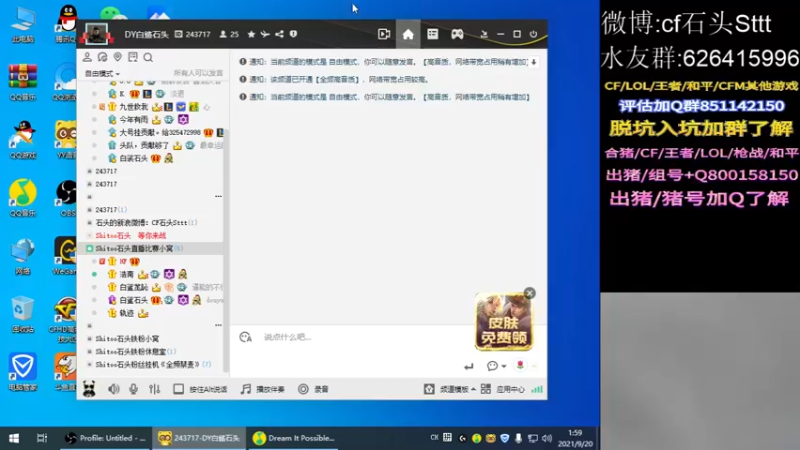This screenshot has width=800, height=450.
Task: Send a flower gift icon
Action: point(519,365)
